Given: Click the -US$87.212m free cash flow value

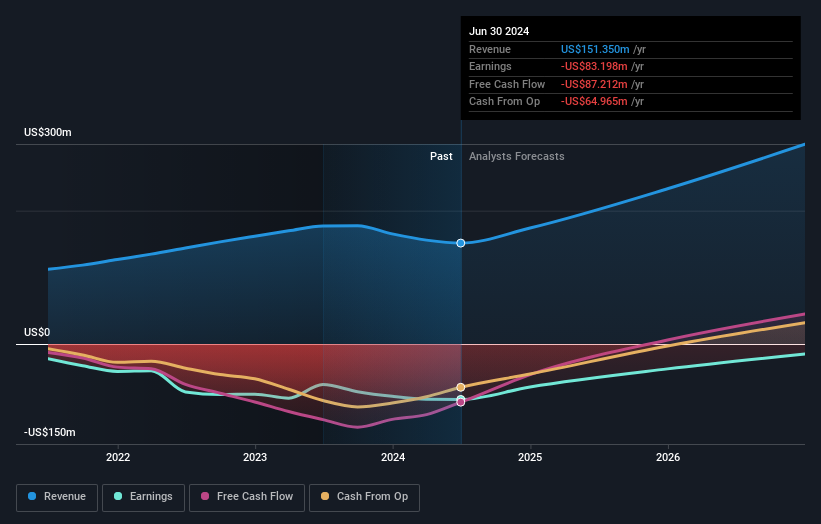Looking at the screenshot, I should coord(594,84).
